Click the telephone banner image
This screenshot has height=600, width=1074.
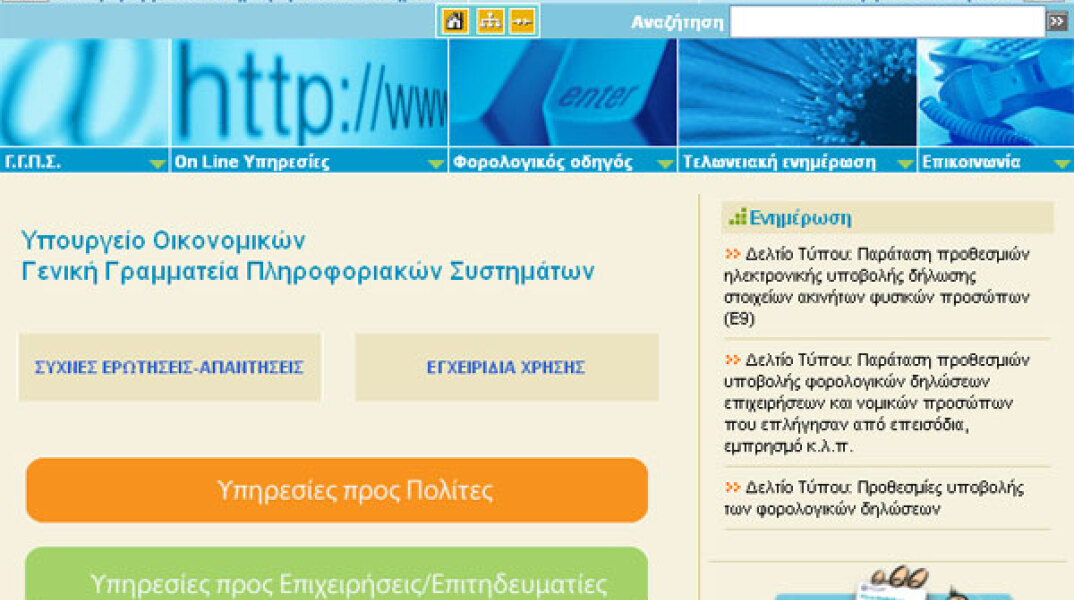[996, 92]
